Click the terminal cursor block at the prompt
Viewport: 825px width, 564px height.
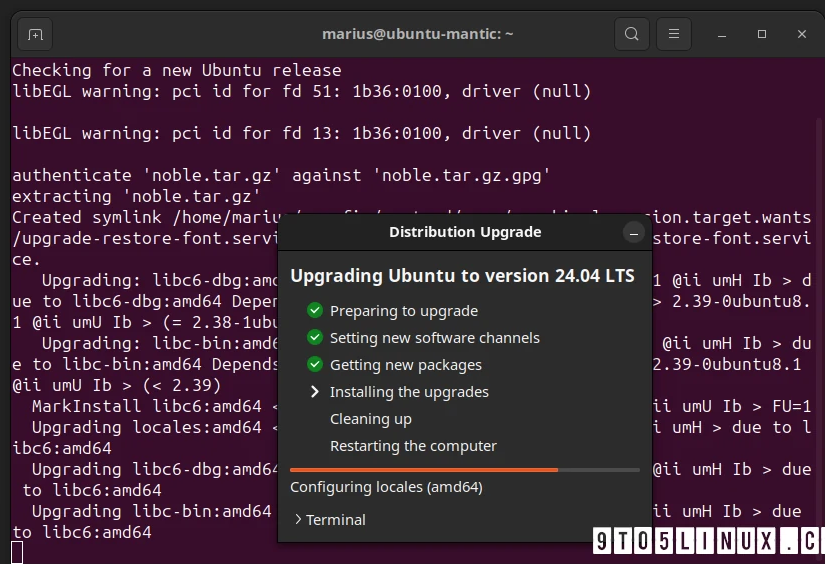point(17,552)
